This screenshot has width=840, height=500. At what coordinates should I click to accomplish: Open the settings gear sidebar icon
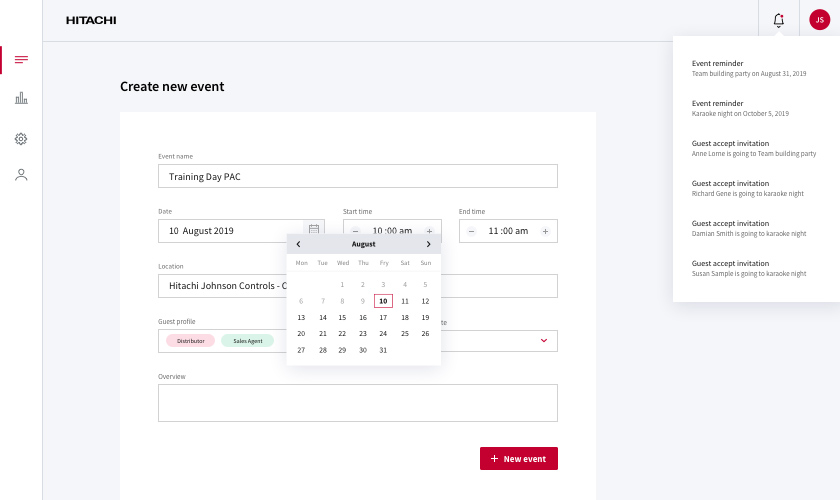pyautogui.click(x=21, y=139)
